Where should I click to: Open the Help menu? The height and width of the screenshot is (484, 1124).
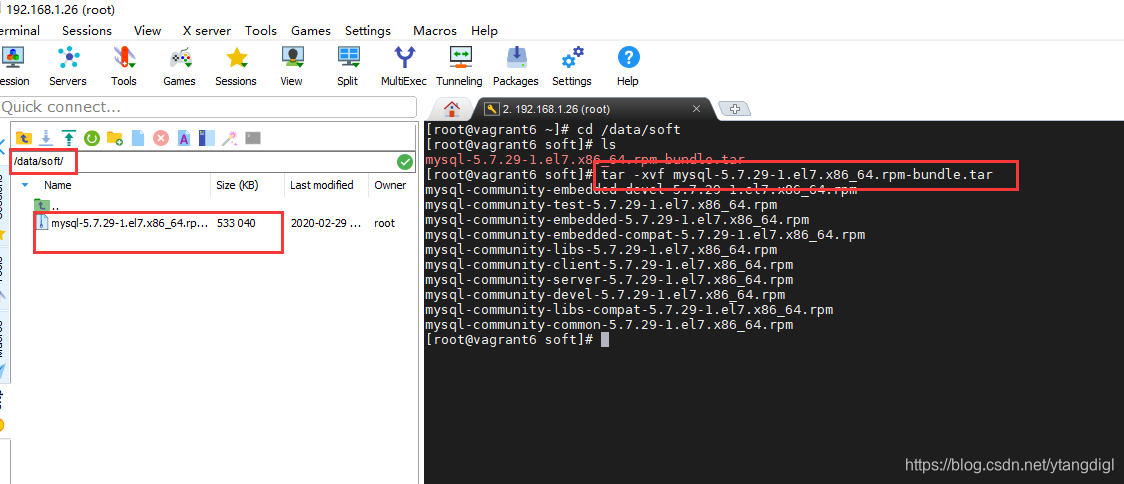(485, 31)
